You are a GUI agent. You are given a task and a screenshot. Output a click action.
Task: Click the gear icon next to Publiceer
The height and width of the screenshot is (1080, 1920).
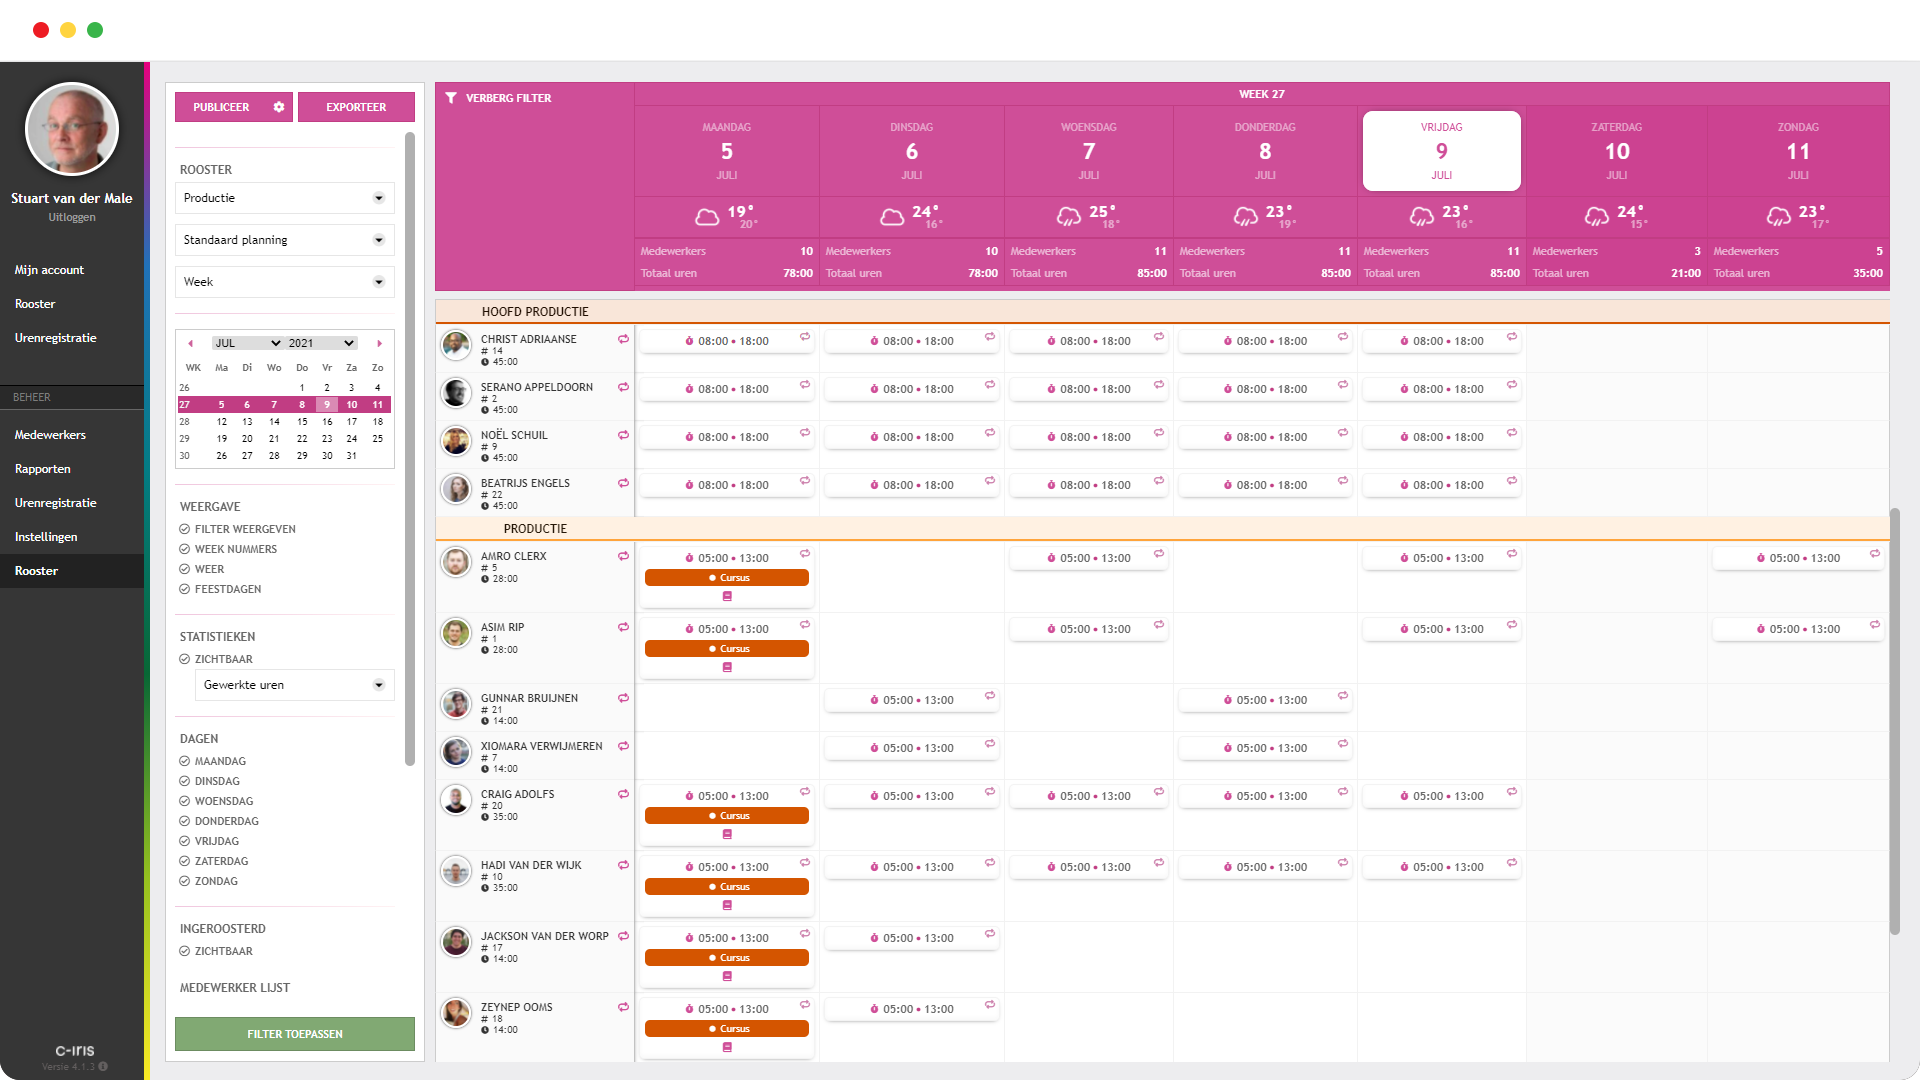279,107
